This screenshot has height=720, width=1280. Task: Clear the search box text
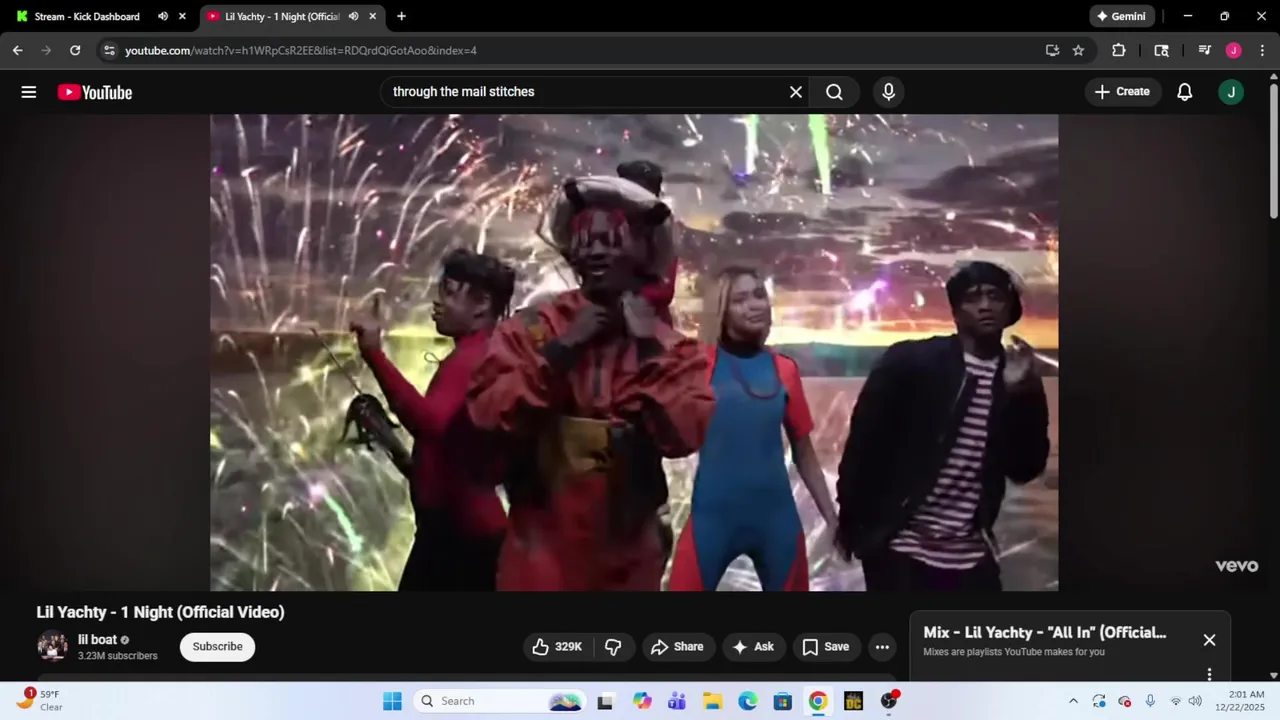point(796,92)
